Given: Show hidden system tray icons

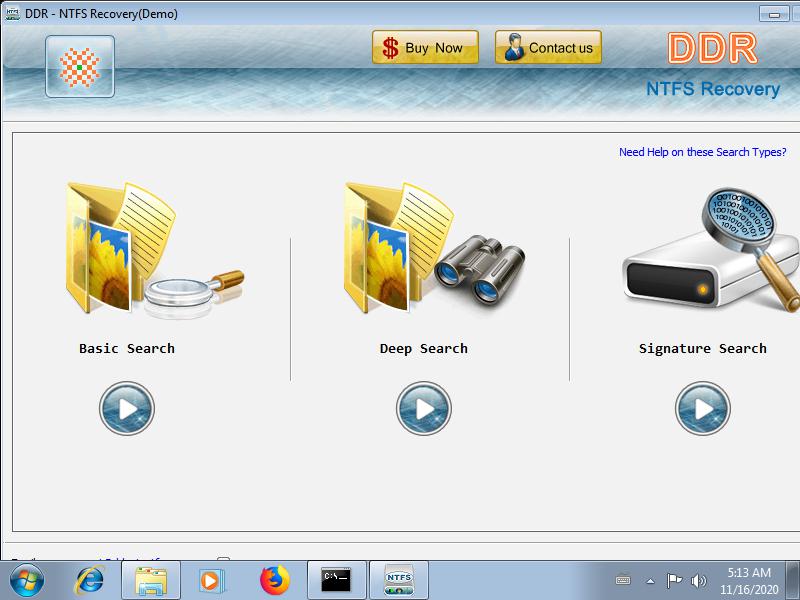Looking at the screenshot, I should point(651,581).
